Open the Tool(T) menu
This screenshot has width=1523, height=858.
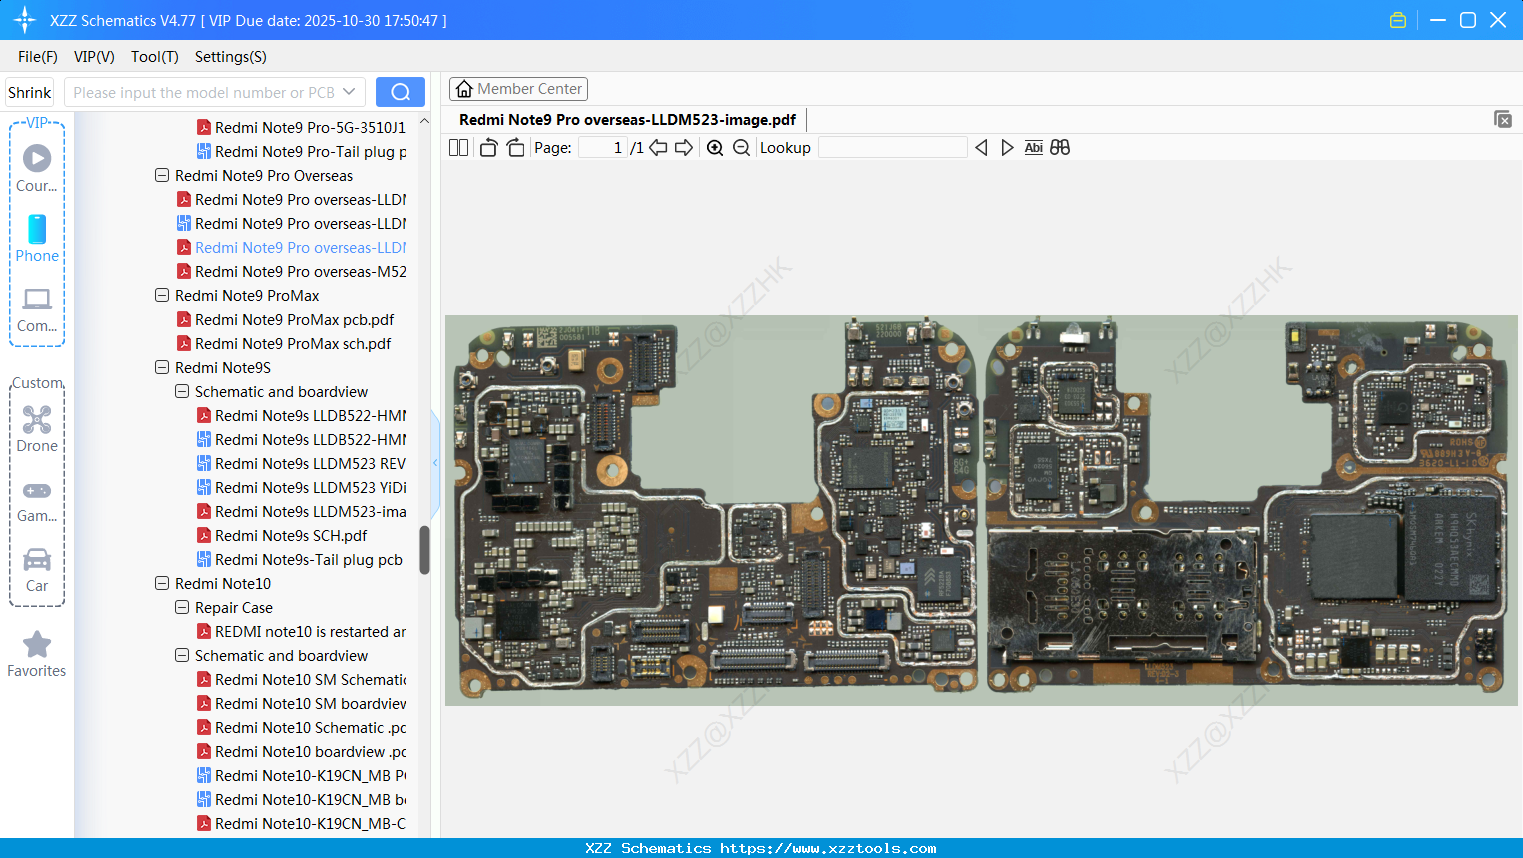coord(155,57)
